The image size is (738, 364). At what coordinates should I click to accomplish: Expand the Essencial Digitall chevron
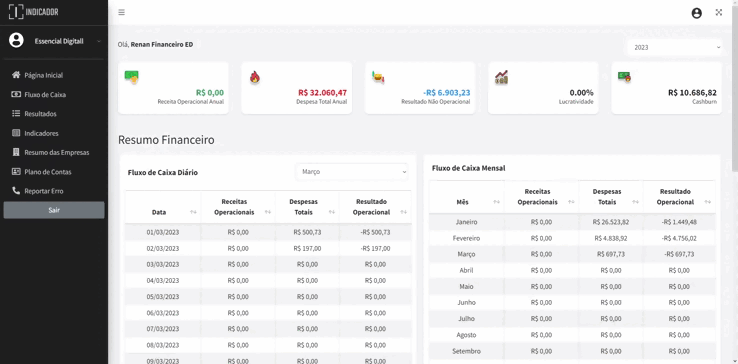[99, 41]
